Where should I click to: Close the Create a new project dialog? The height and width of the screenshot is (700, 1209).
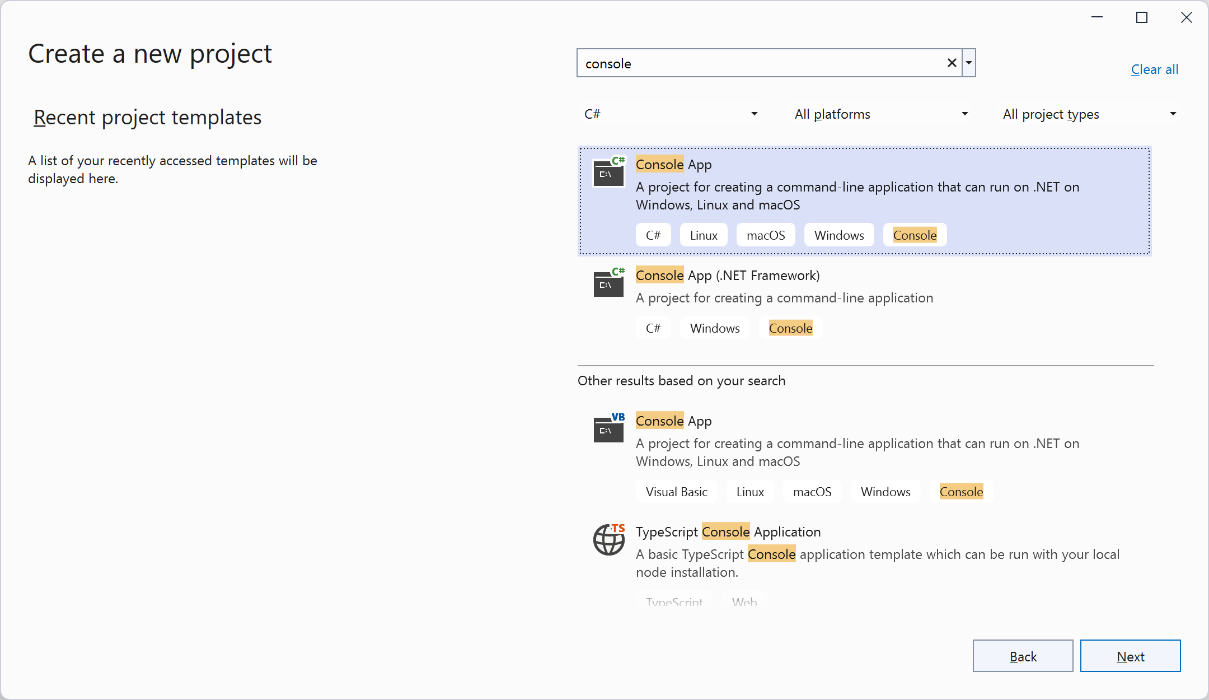(1186, 17)
